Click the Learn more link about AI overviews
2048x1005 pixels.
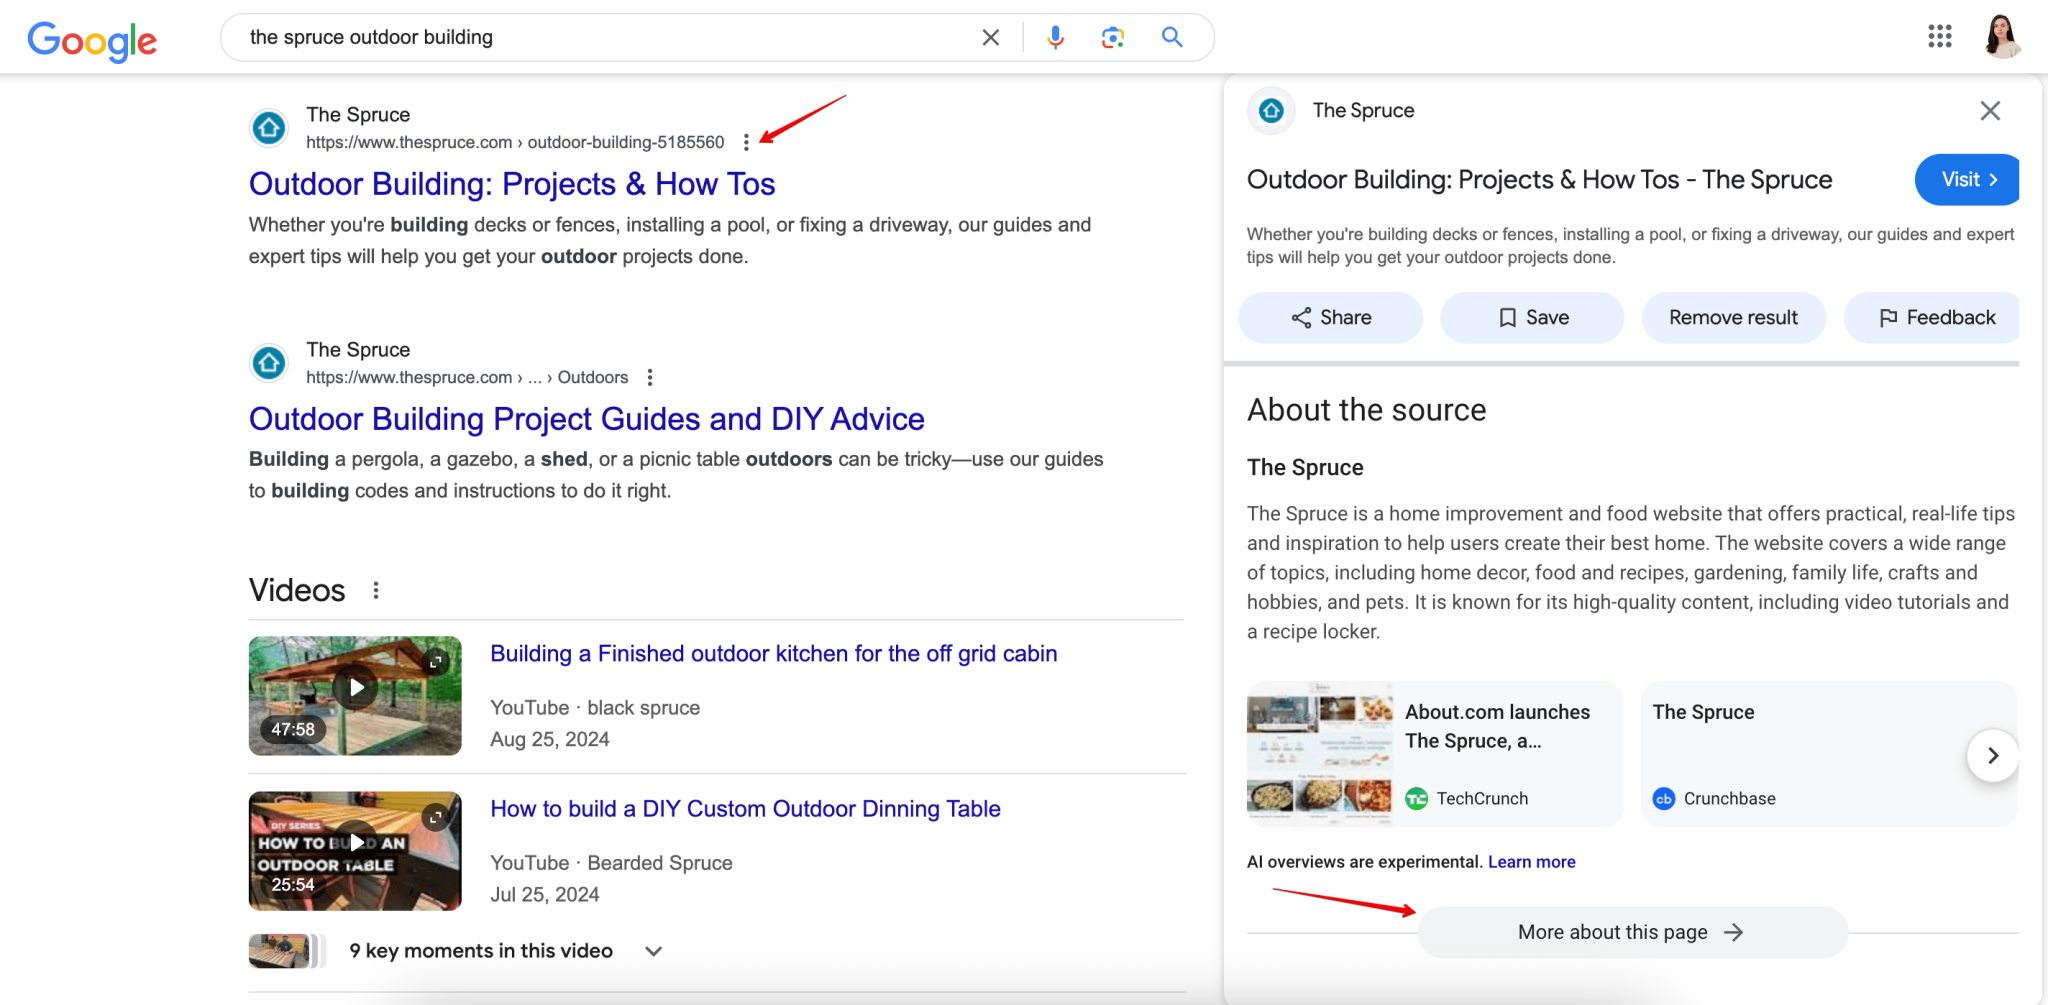(1531, 861)
